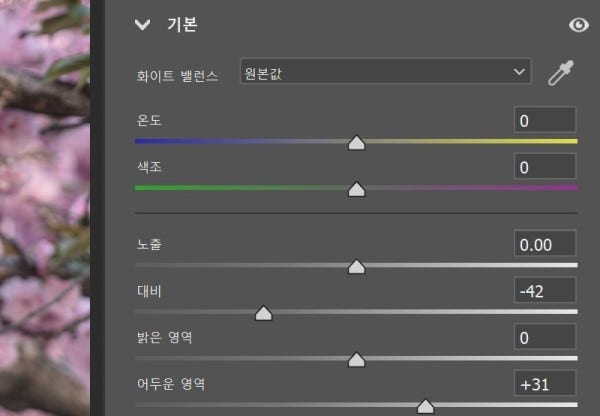This screenshot has width=600, height=416.
Task: Select the 노출 value field showing 0.00
Action: pyautogui.click(x=545, y=244)
